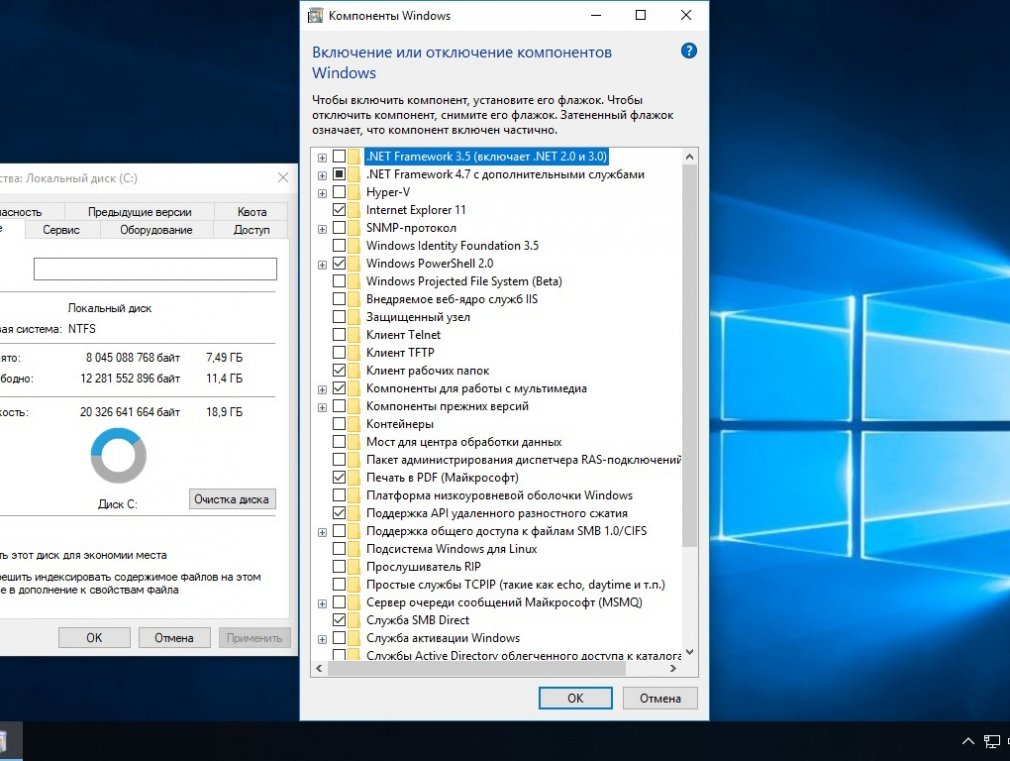
Task: Click the Применить button in disk properties
Action: pyautogui.click(x=254, y=638)
